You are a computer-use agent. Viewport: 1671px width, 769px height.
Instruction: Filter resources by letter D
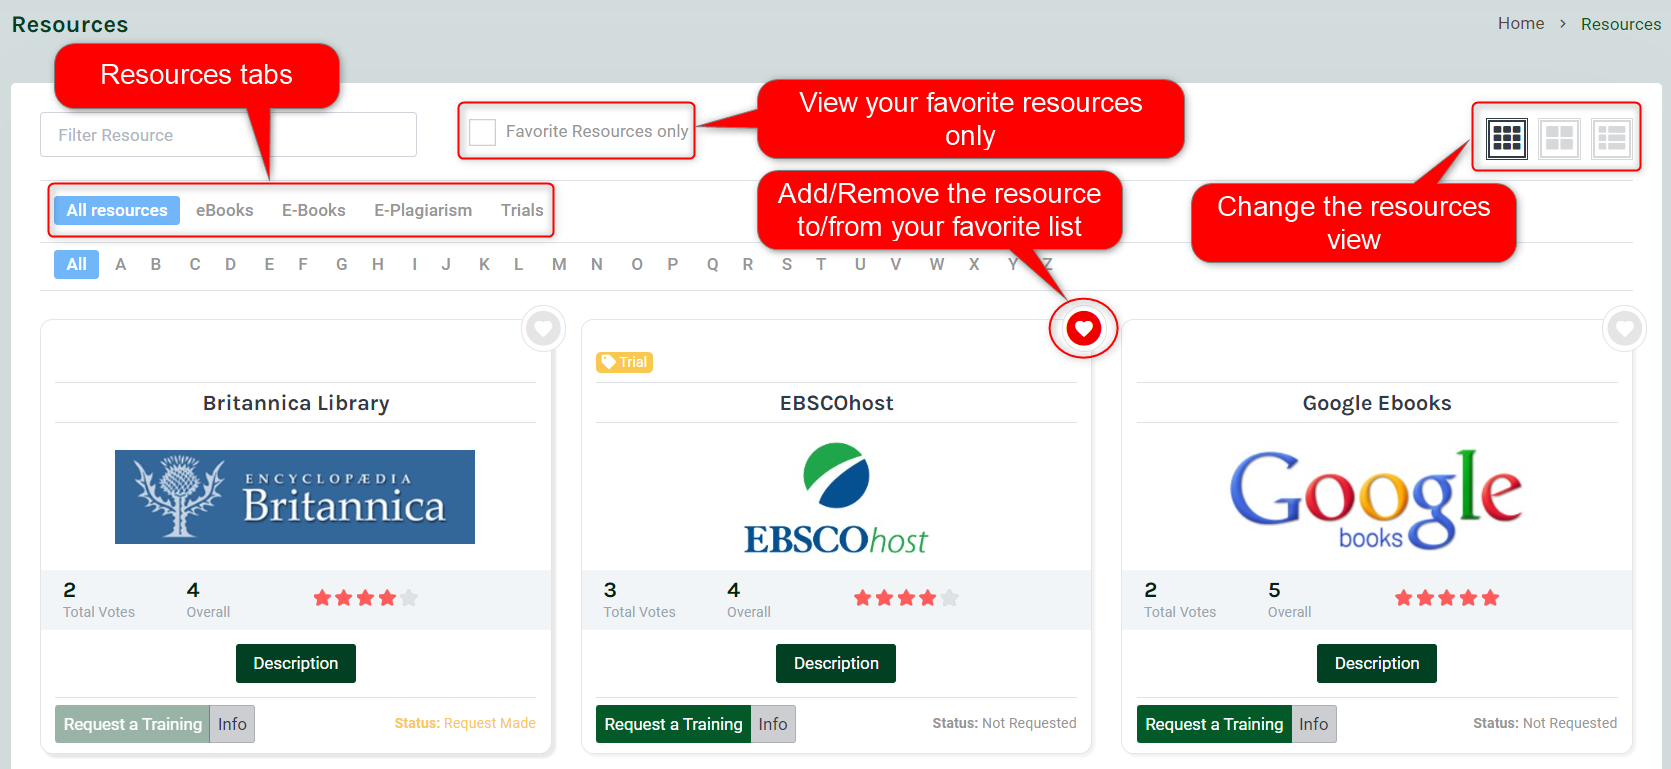(x=231, y=264)
